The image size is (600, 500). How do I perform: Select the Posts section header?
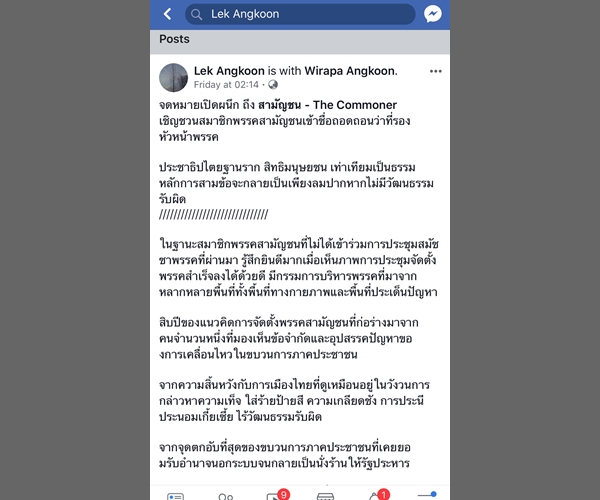174,39
